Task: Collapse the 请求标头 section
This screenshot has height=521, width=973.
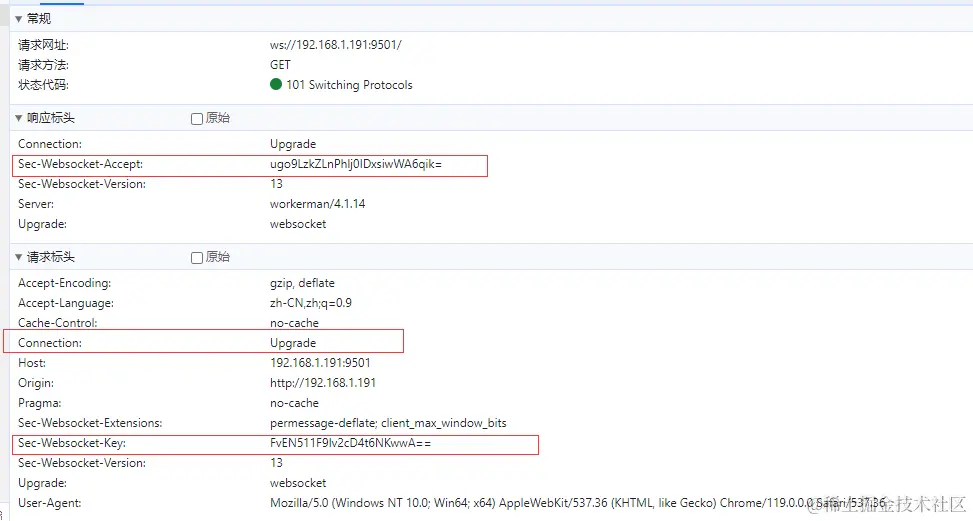Action: click(19, 257)
